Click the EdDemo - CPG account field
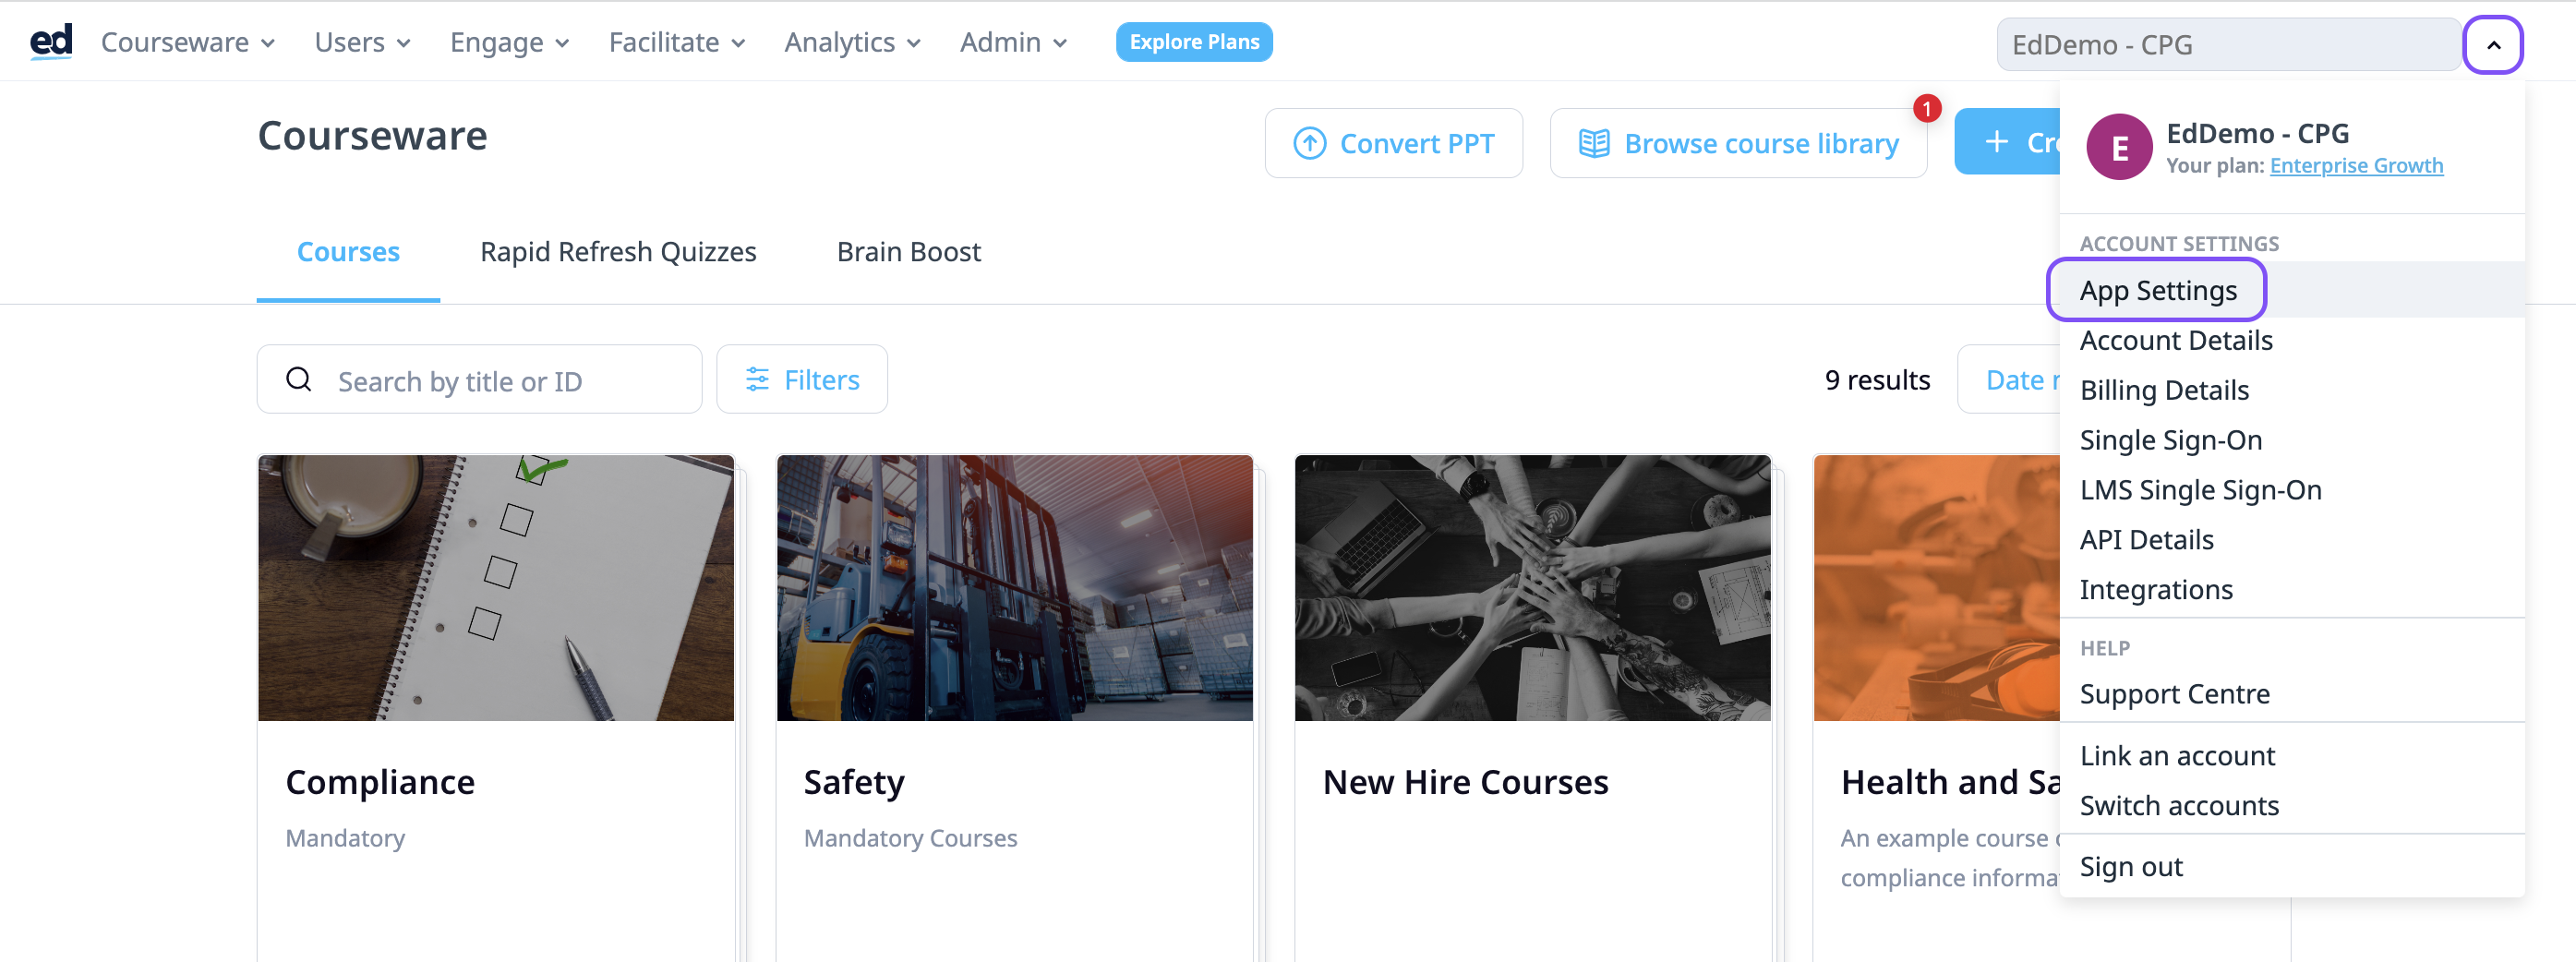This screenshot has width=2576, height=962. point(2228,45)
